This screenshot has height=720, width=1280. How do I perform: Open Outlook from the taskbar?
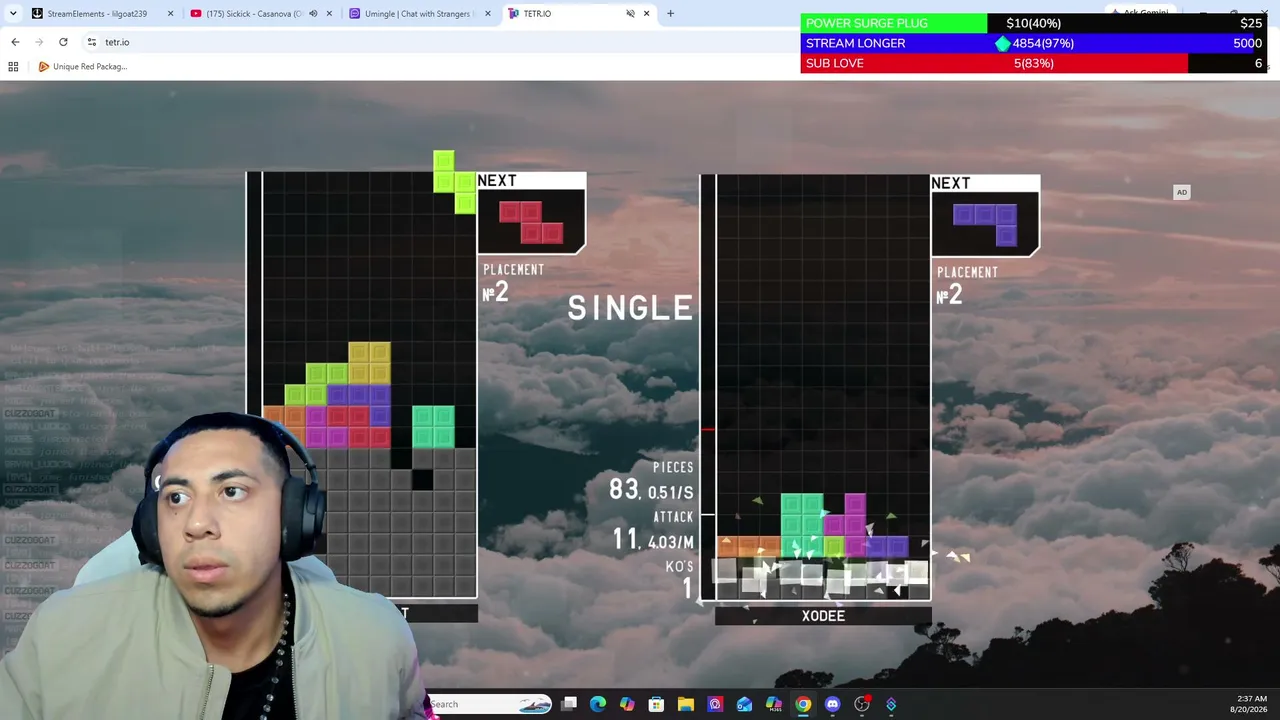tap(744, 704)
